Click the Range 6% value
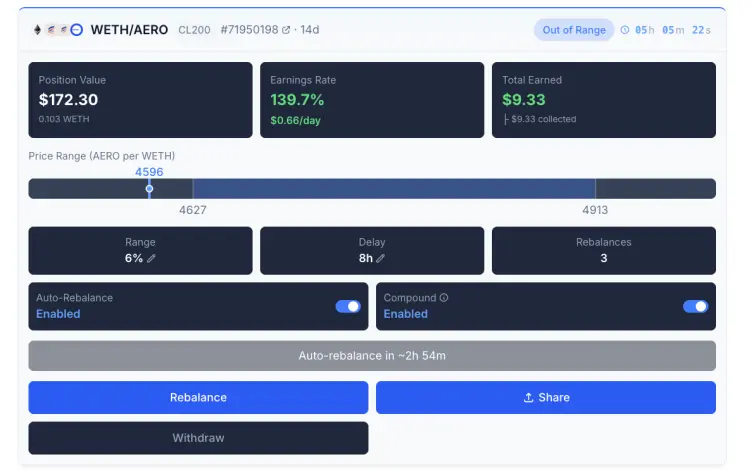The image size is (754, 471). (134, 258)
